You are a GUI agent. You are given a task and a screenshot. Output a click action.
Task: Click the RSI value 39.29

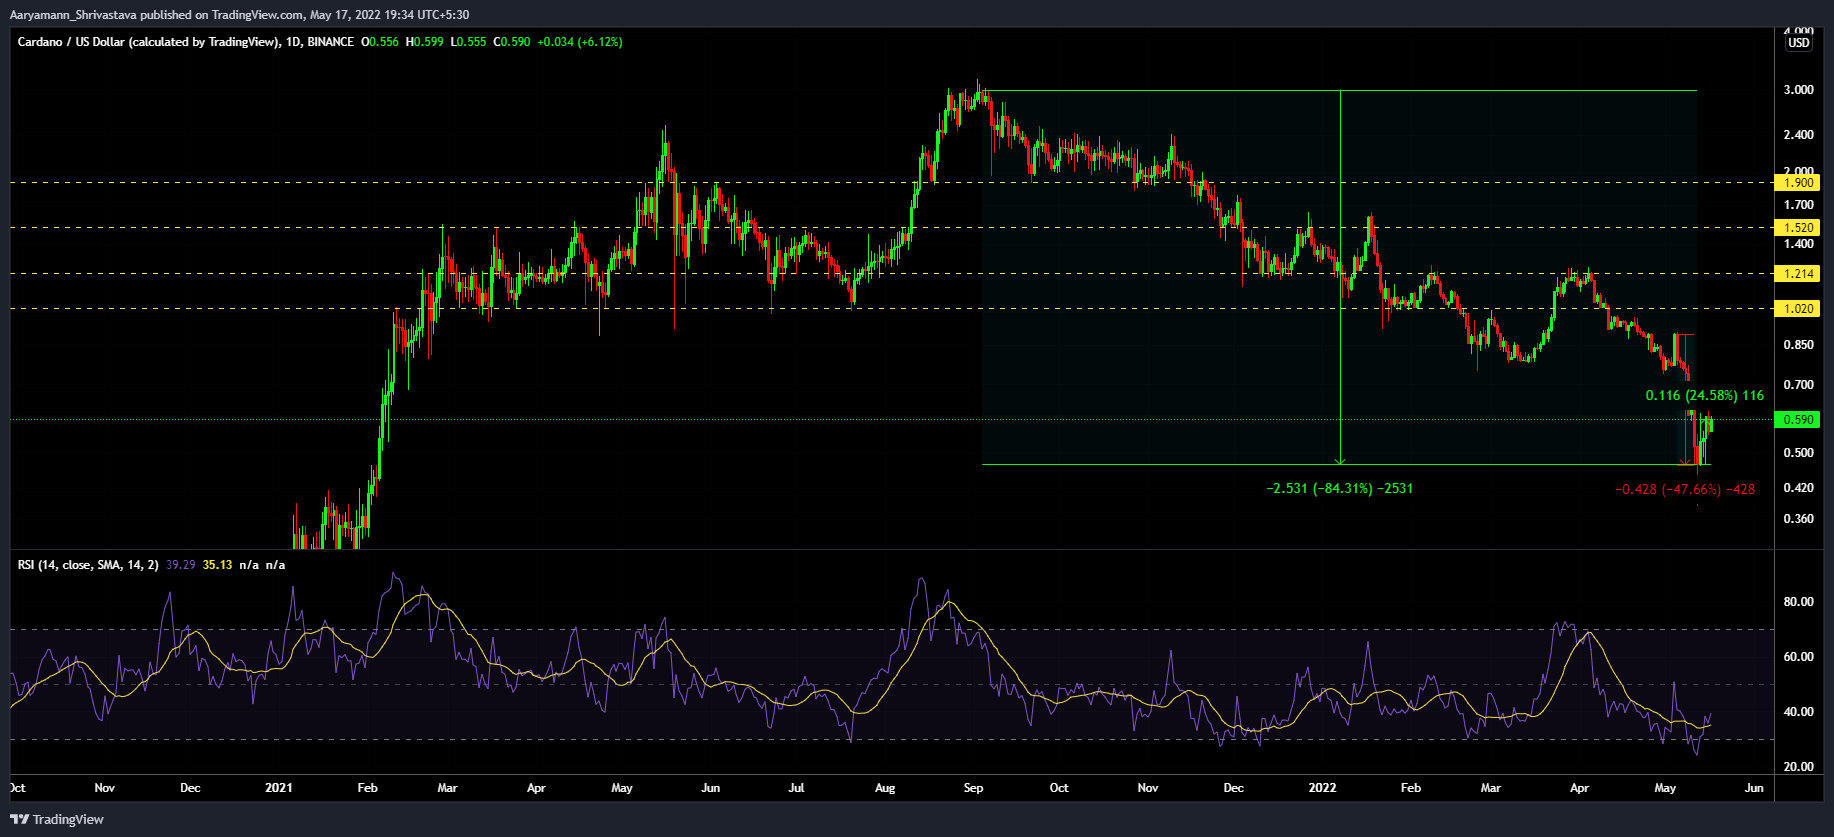(x=181, y=565)
